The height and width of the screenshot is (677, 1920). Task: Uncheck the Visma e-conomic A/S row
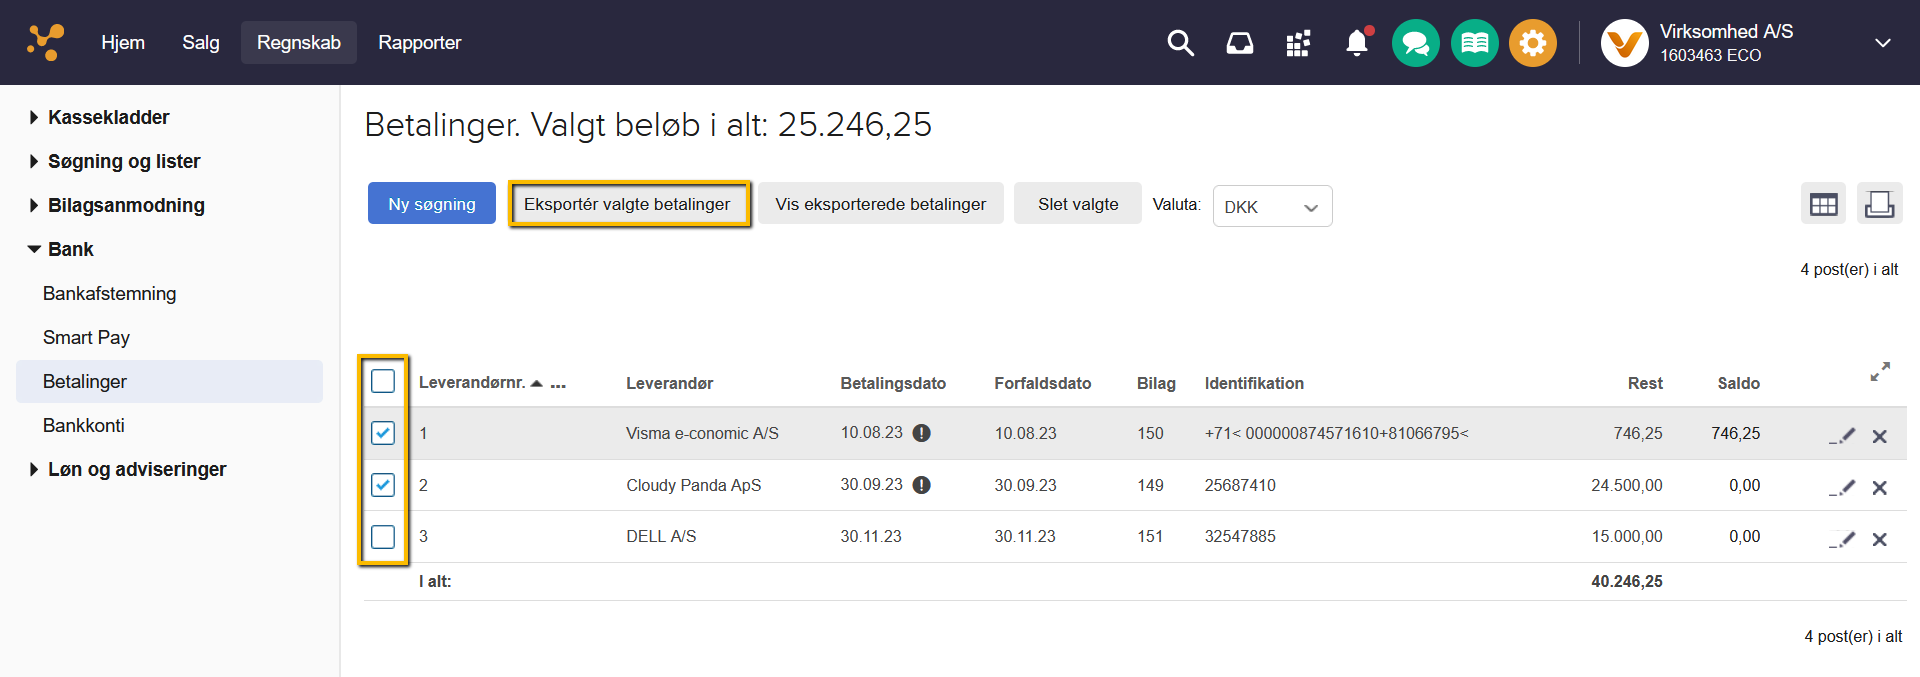click(x=383, y=433)
